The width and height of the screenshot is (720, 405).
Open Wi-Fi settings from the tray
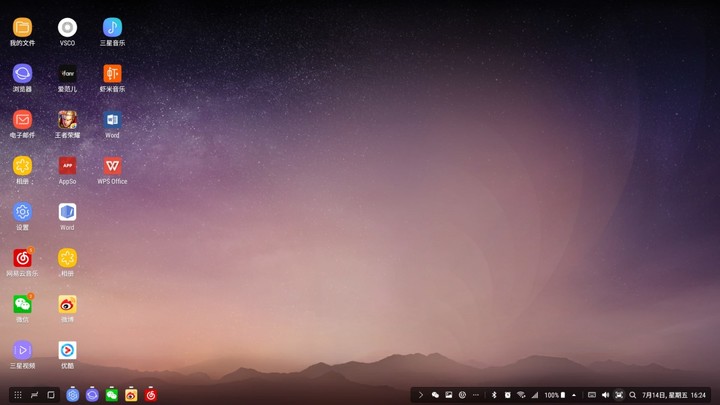tap(521, 395)
